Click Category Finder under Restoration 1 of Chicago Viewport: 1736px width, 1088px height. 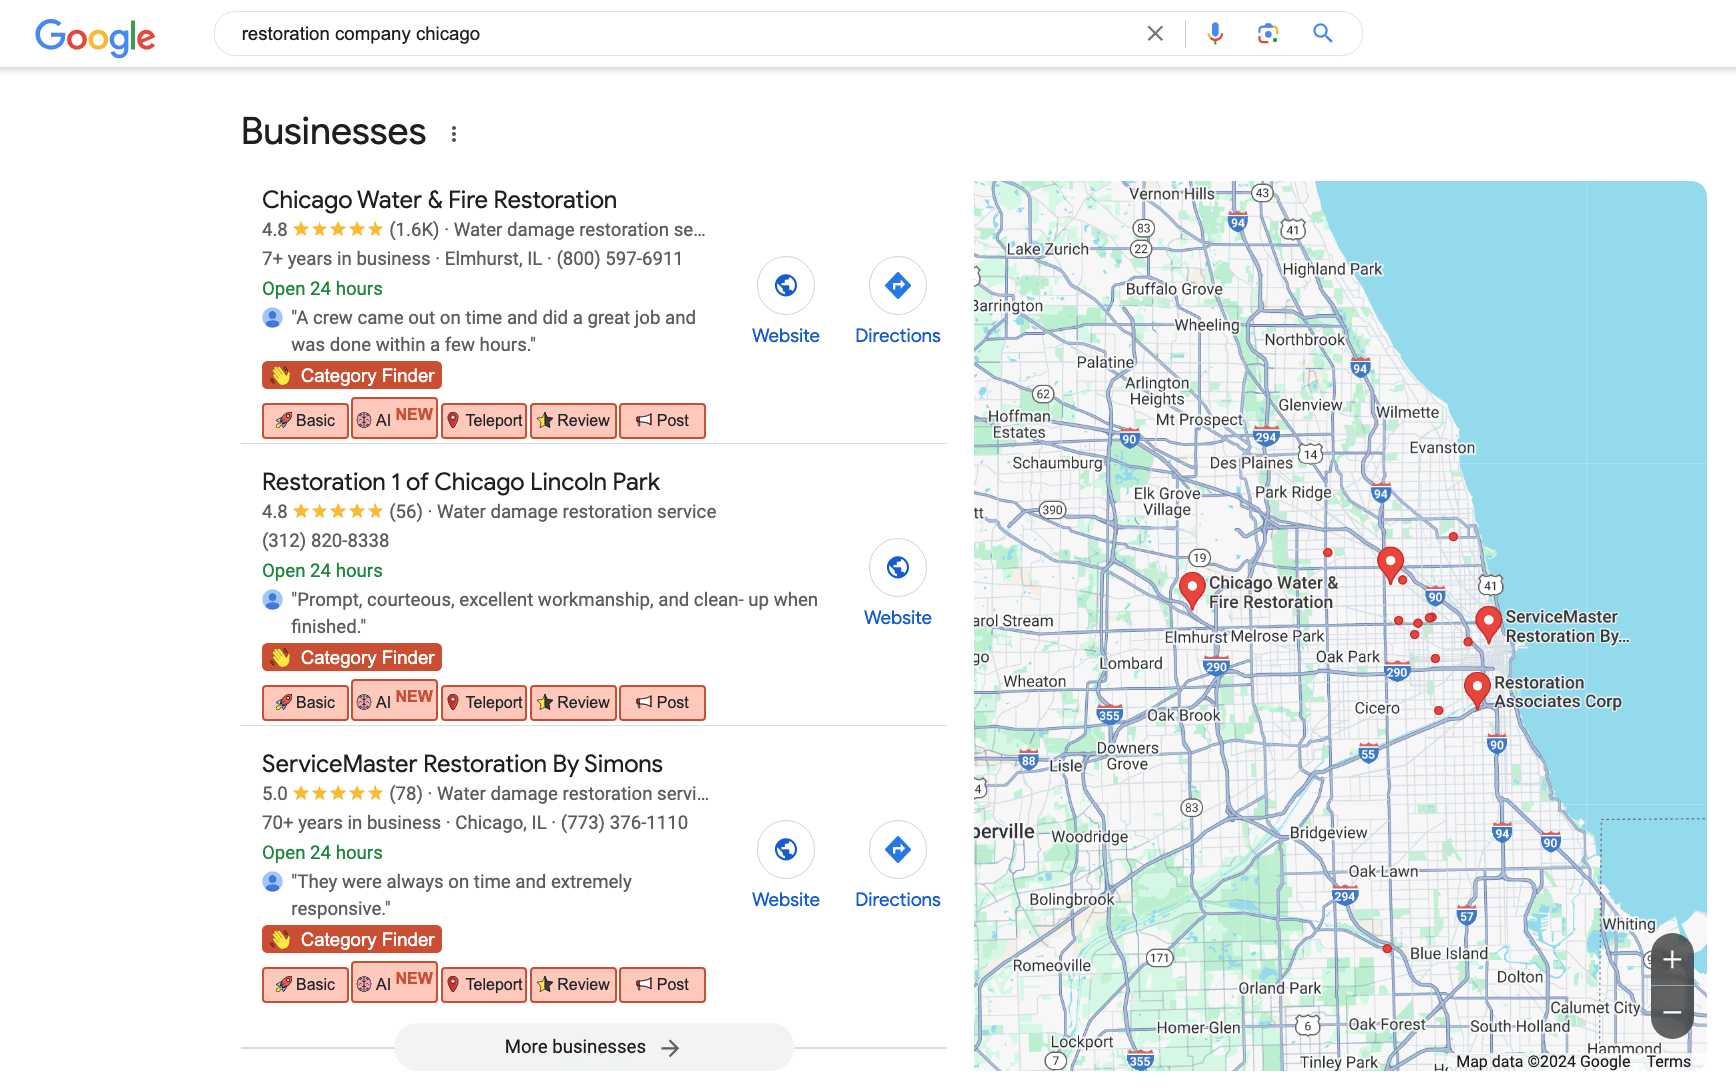(x=352, y=658)
